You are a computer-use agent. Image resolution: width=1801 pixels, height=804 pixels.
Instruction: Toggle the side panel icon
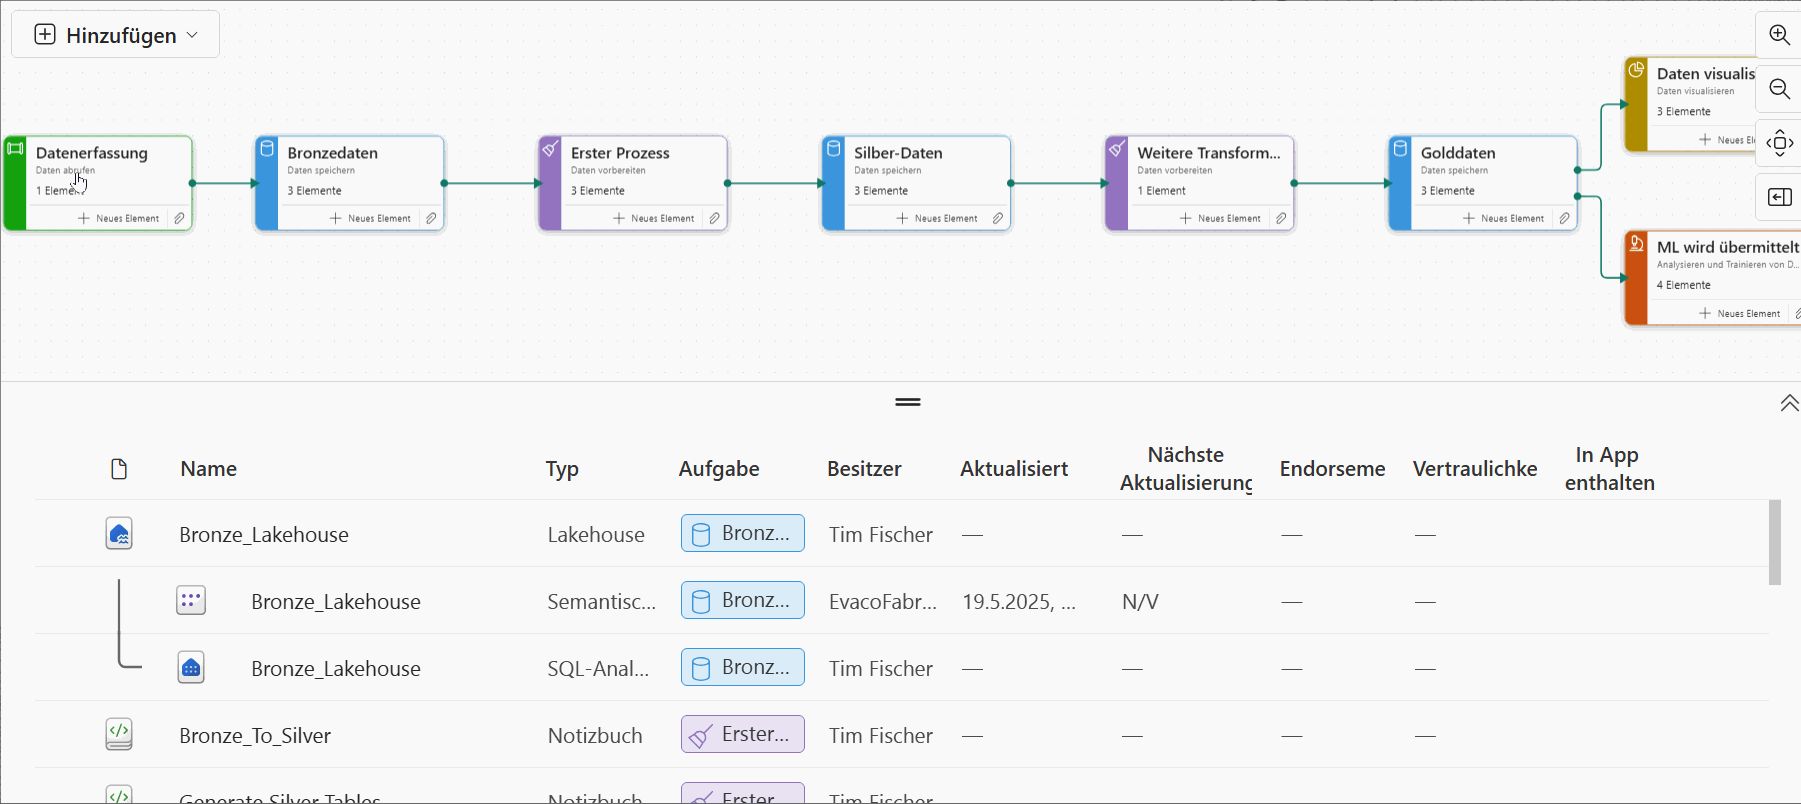click(x=1779, y=197)
